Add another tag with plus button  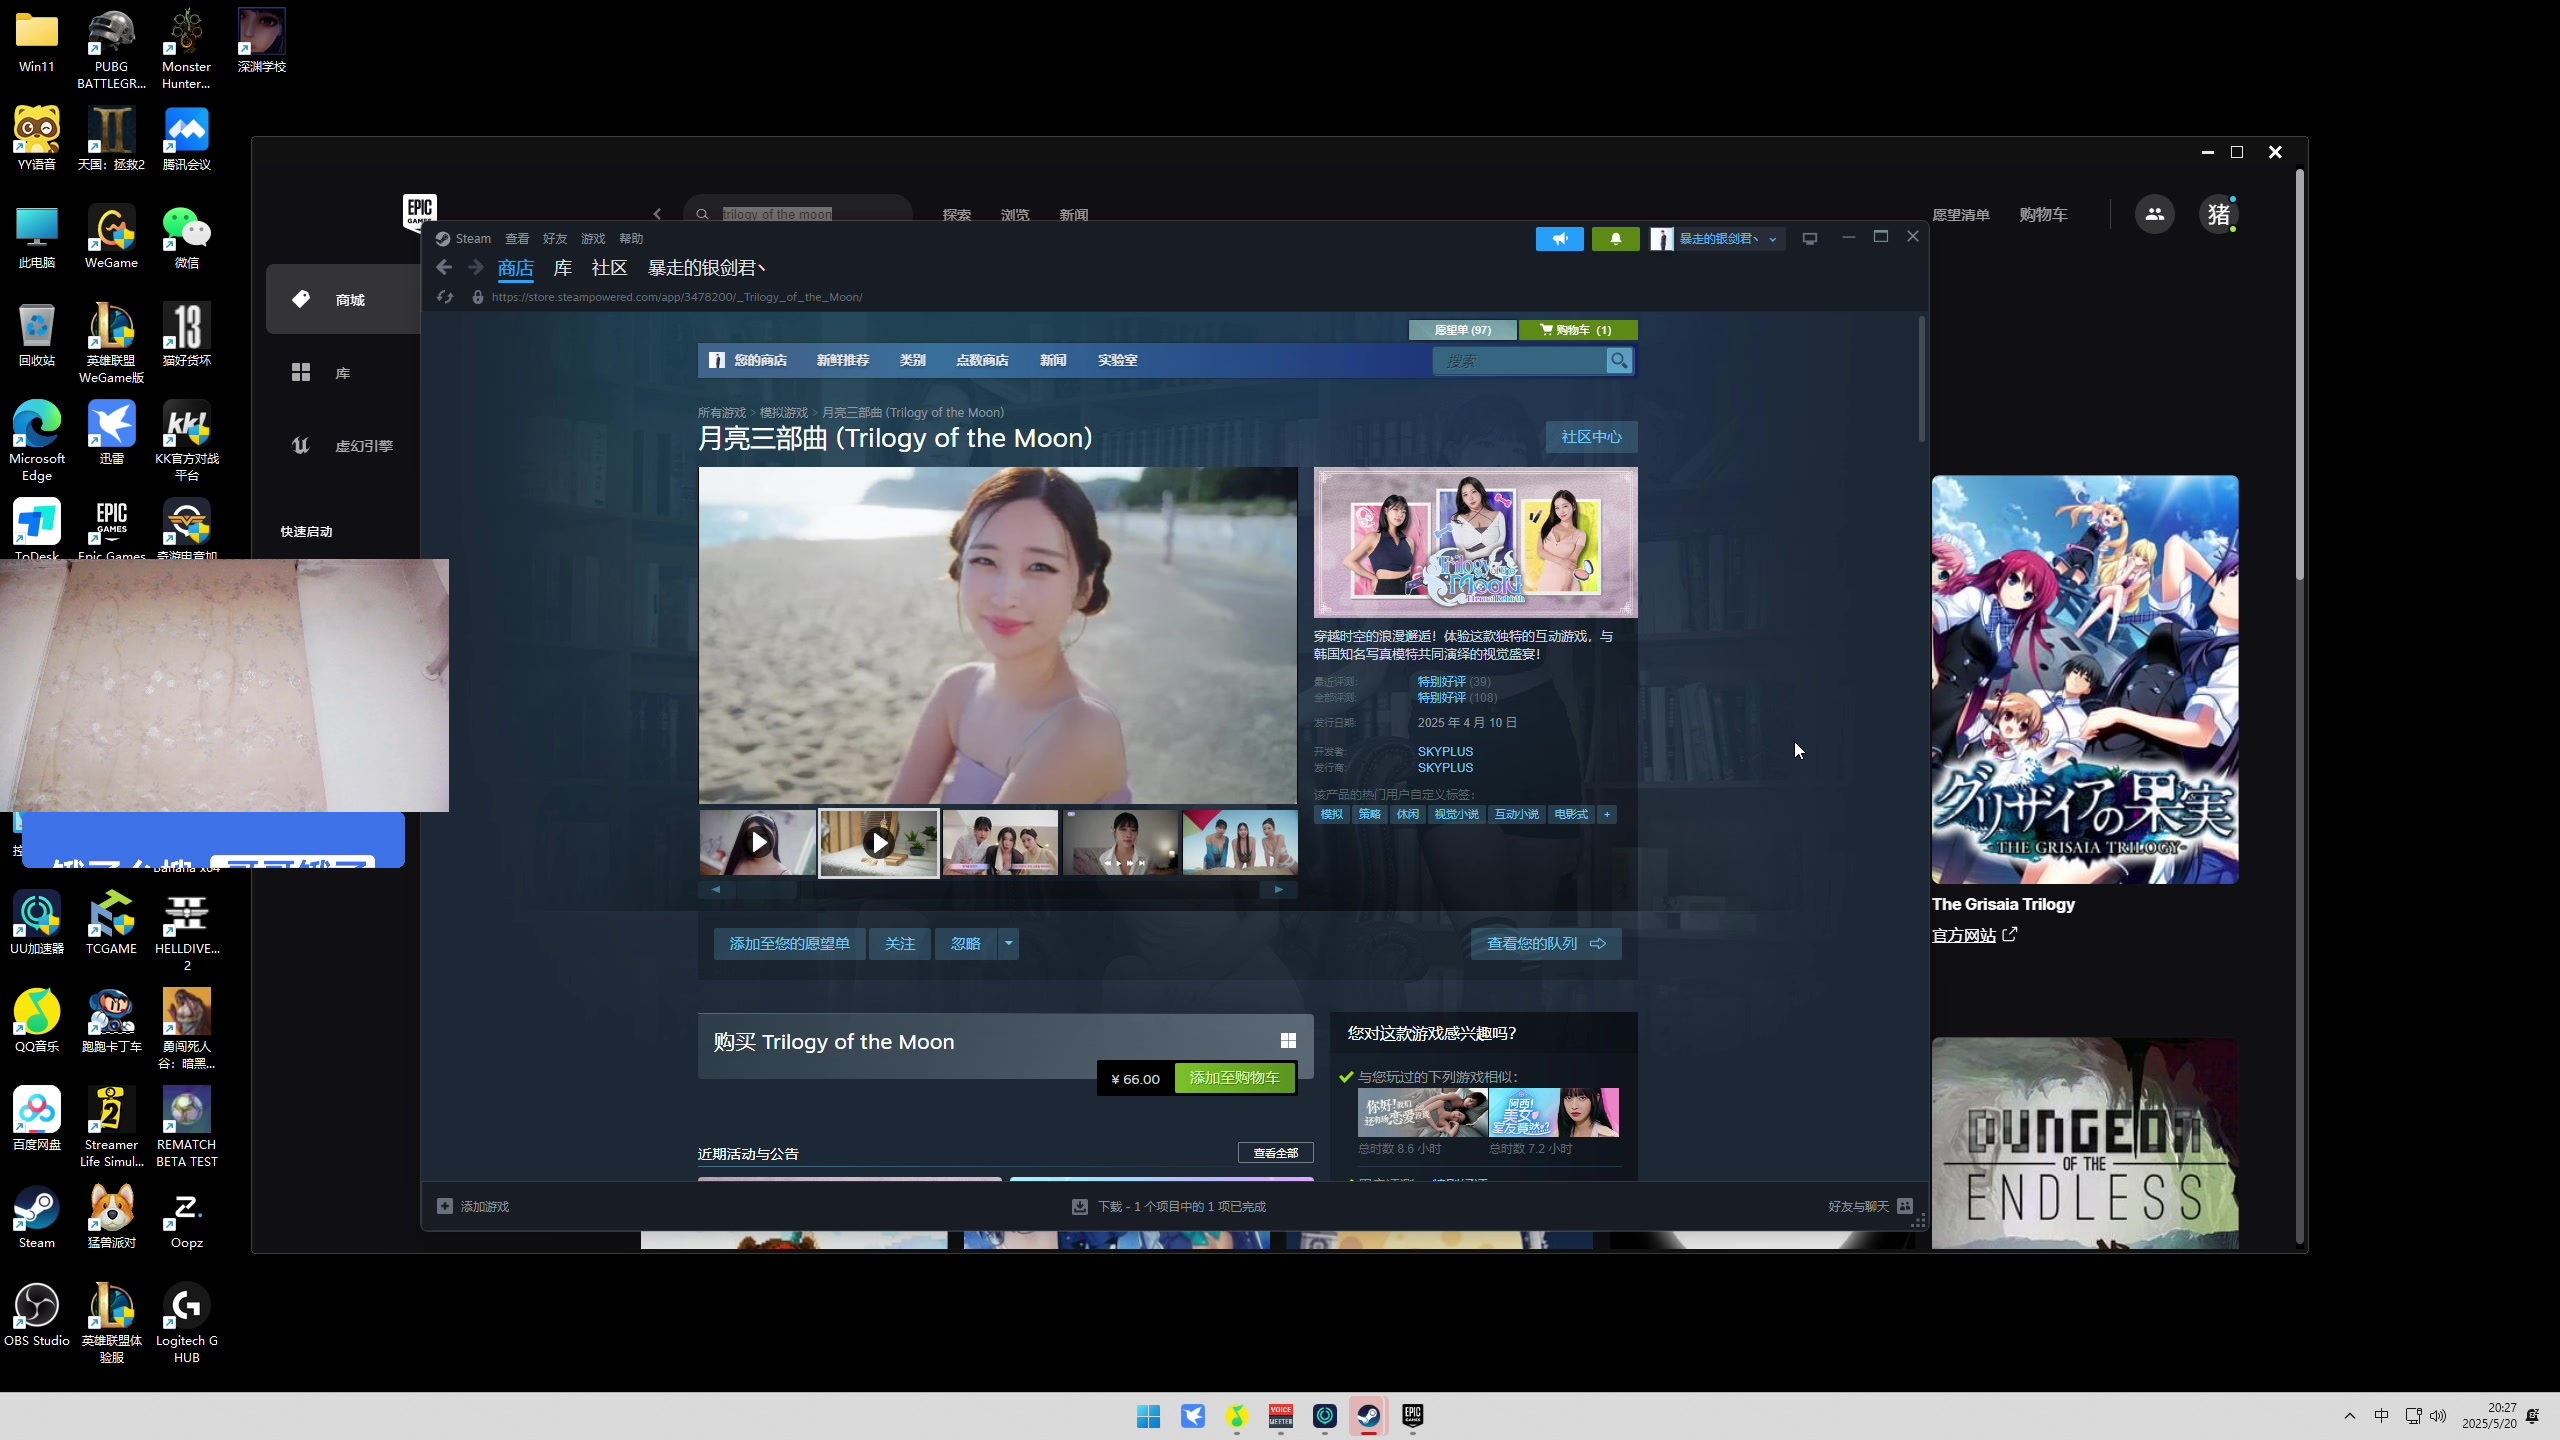[x=1607, y=815]
